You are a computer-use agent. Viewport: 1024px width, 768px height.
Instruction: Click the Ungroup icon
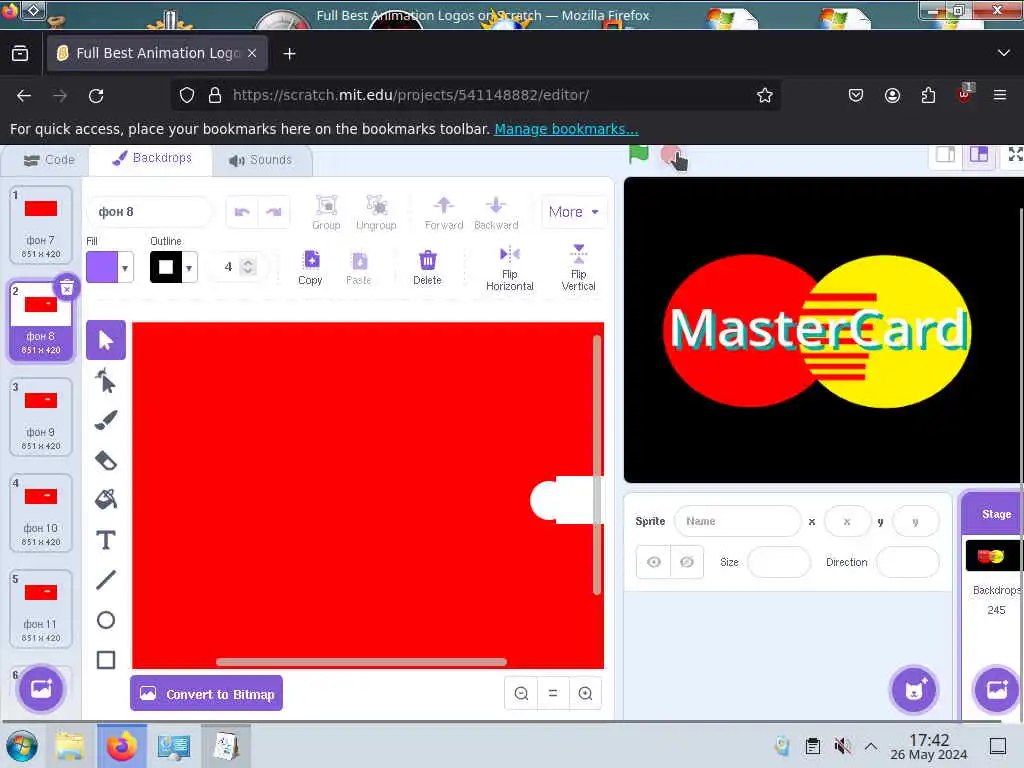376,213
